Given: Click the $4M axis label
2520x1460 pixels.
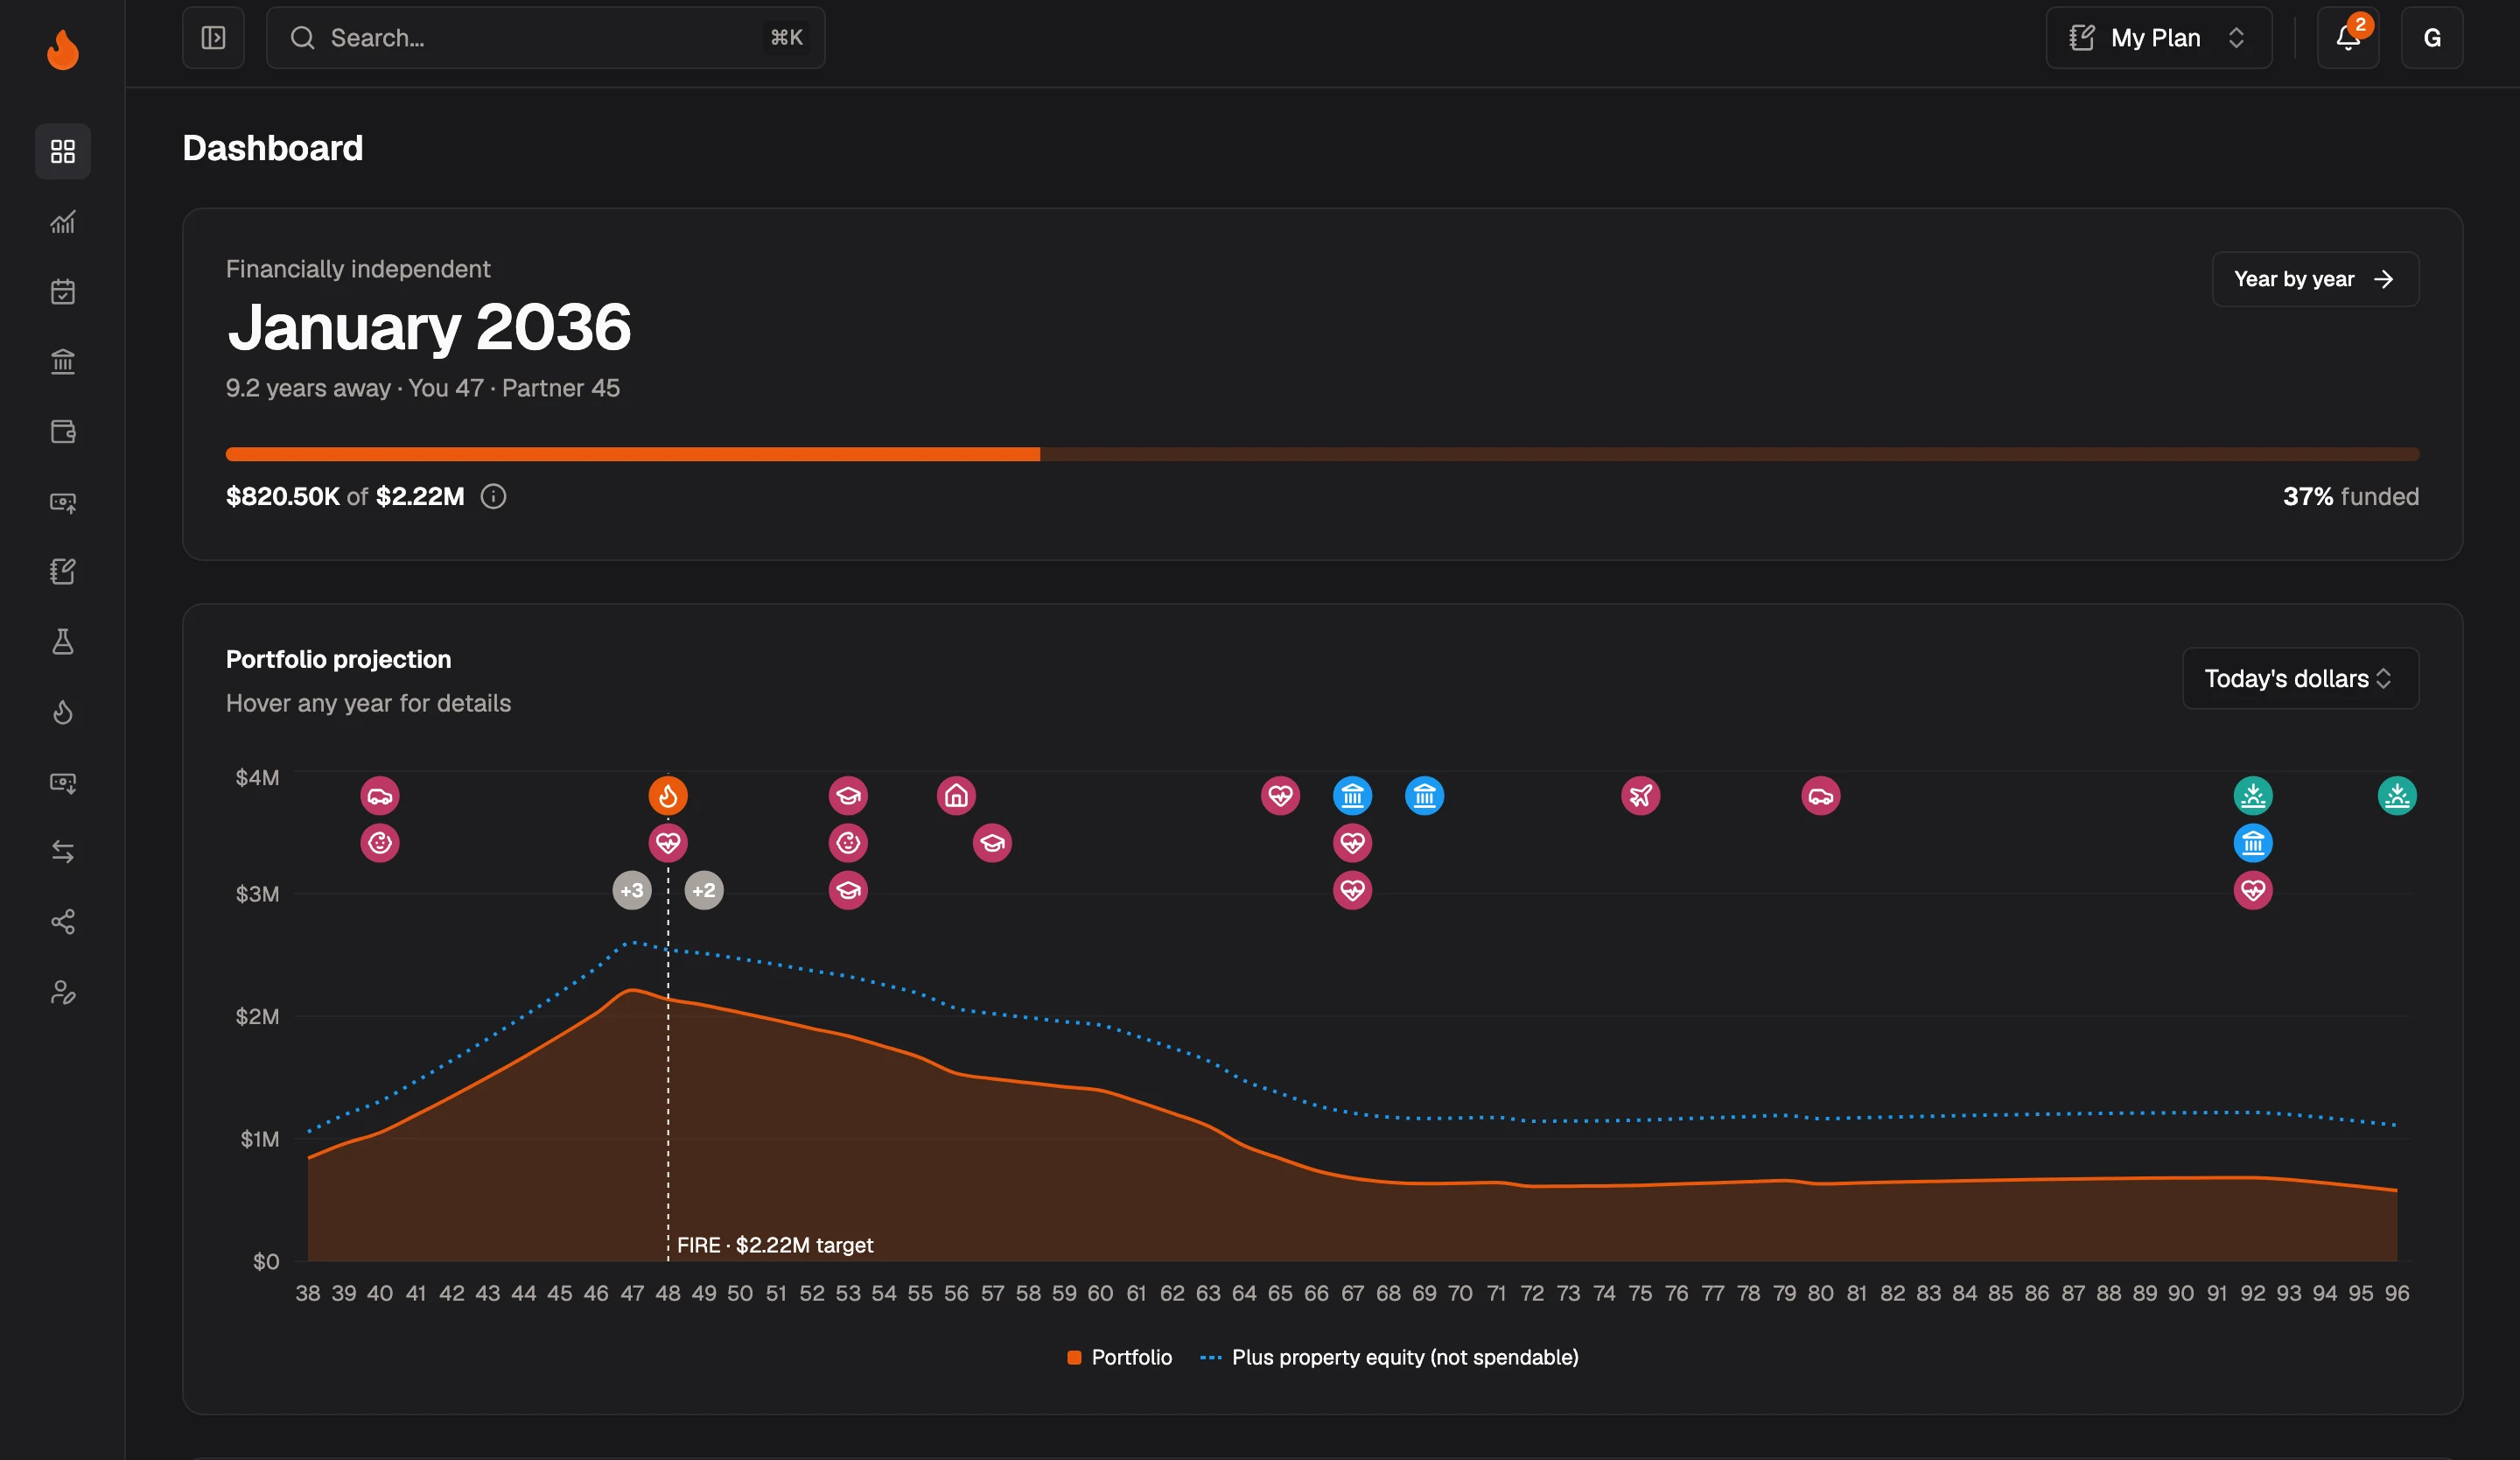Looking at the screenshot, I should 257,778.
